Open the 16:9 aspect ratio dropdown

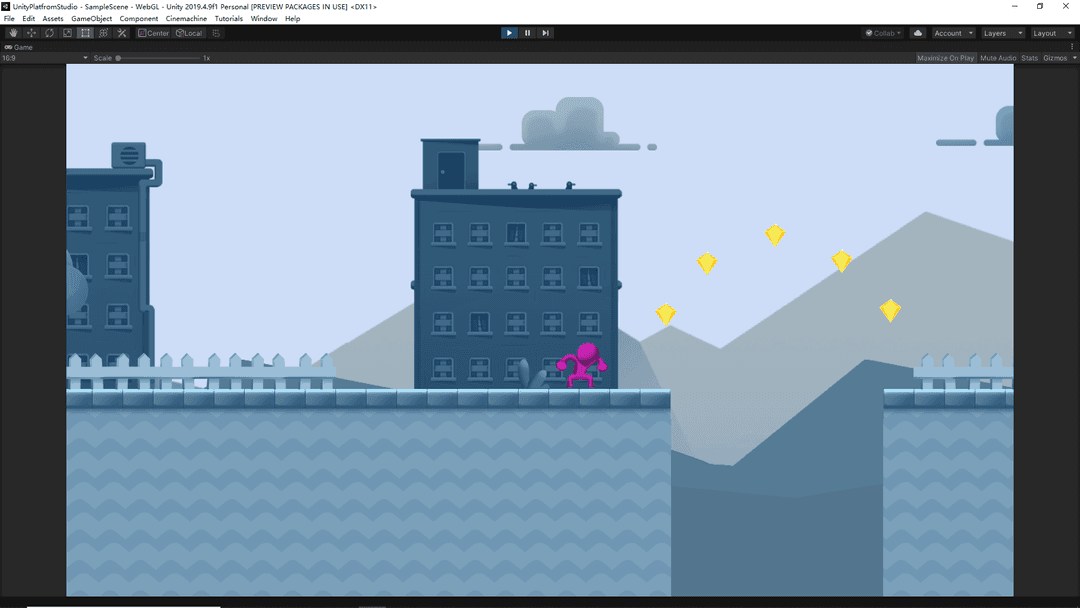pos(45,58)
